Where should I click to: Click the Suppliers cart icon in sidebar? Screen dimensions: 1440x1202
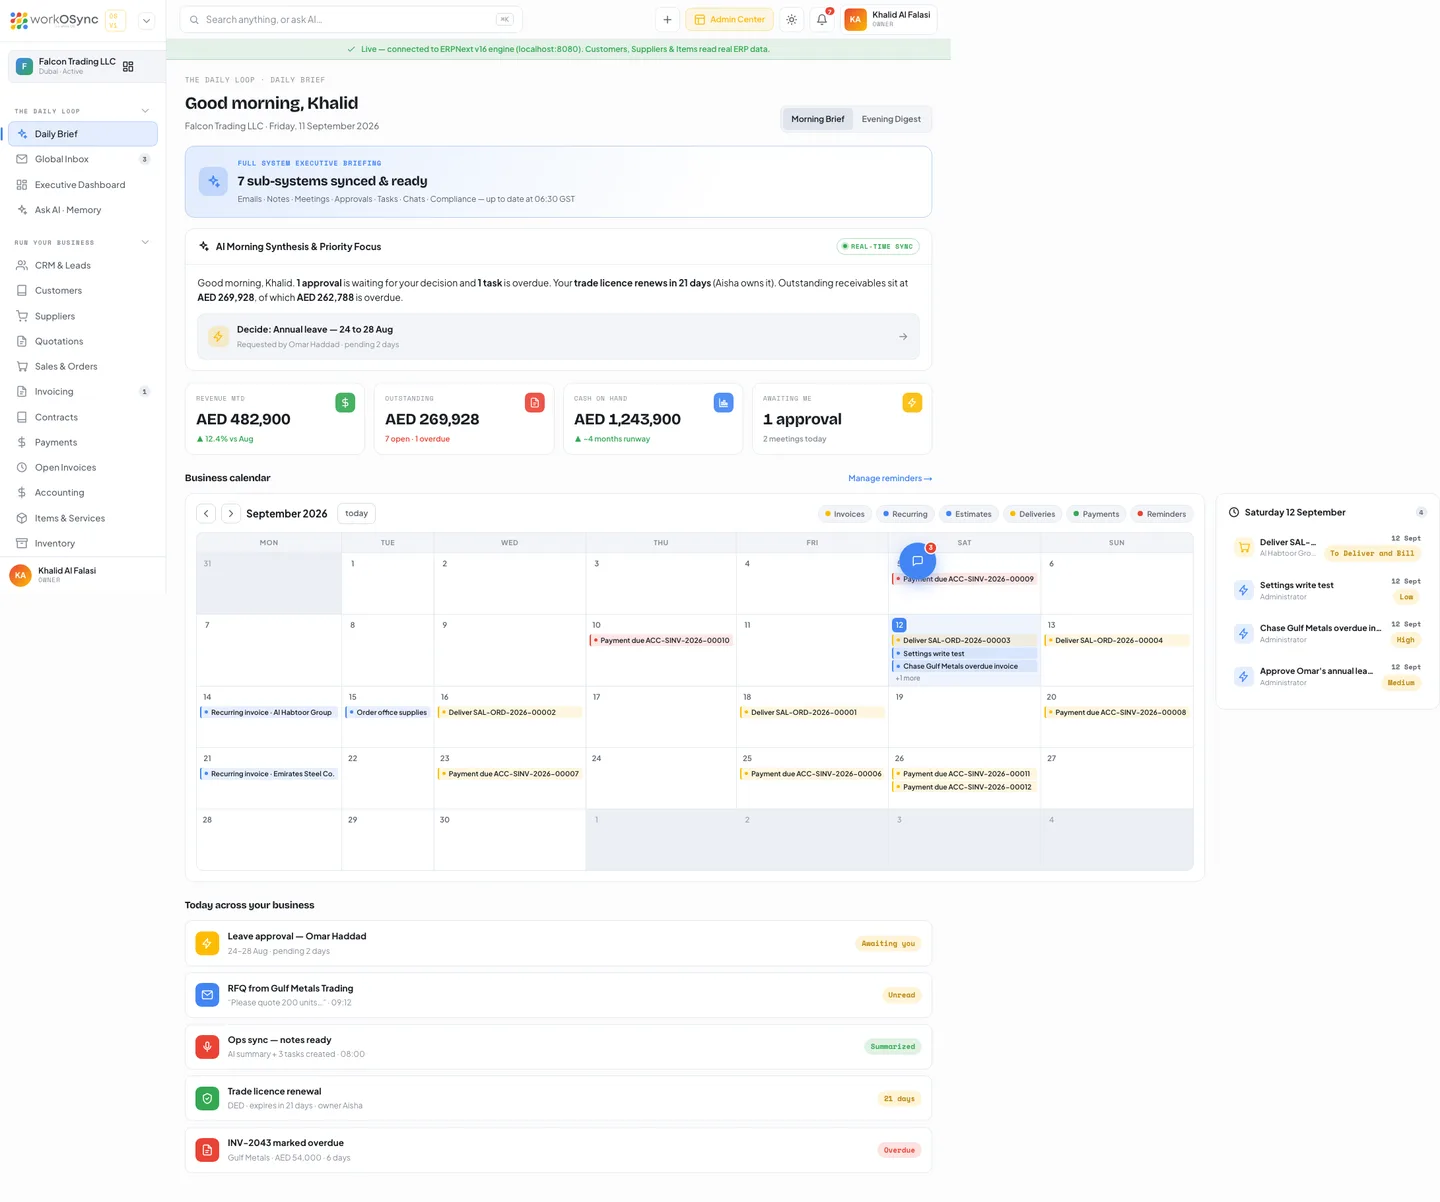[22, 316]
